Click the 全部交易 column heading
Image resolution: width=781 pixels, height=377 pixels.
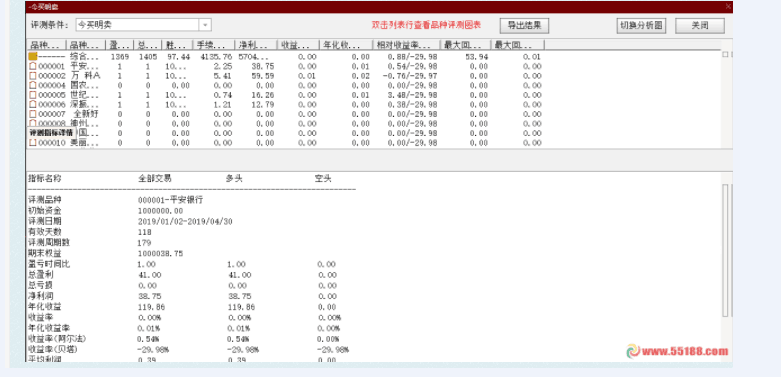coord(155,178)
